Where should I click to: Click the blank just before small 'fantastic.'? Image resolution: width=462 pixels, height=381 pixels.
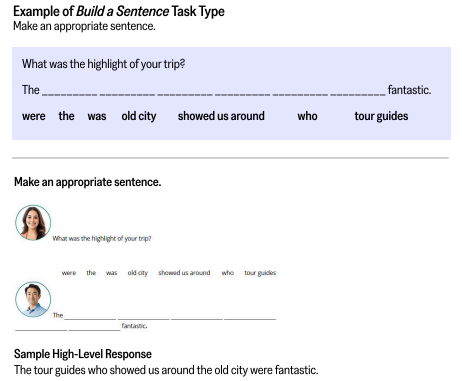pos(94,327)
